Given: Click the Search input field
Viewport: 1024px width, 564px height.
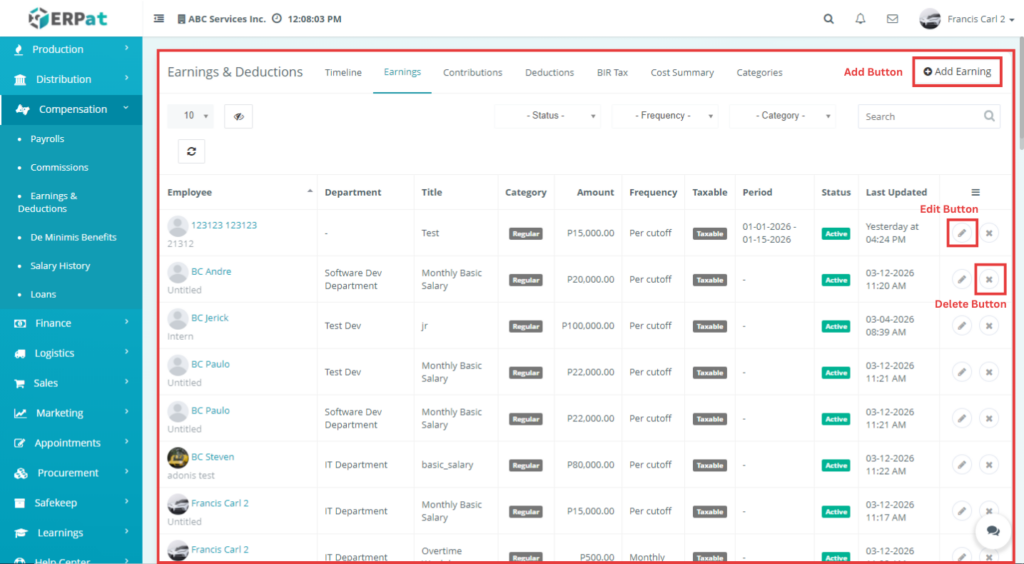Looking at the screenshot, I should tap(920, 116).
